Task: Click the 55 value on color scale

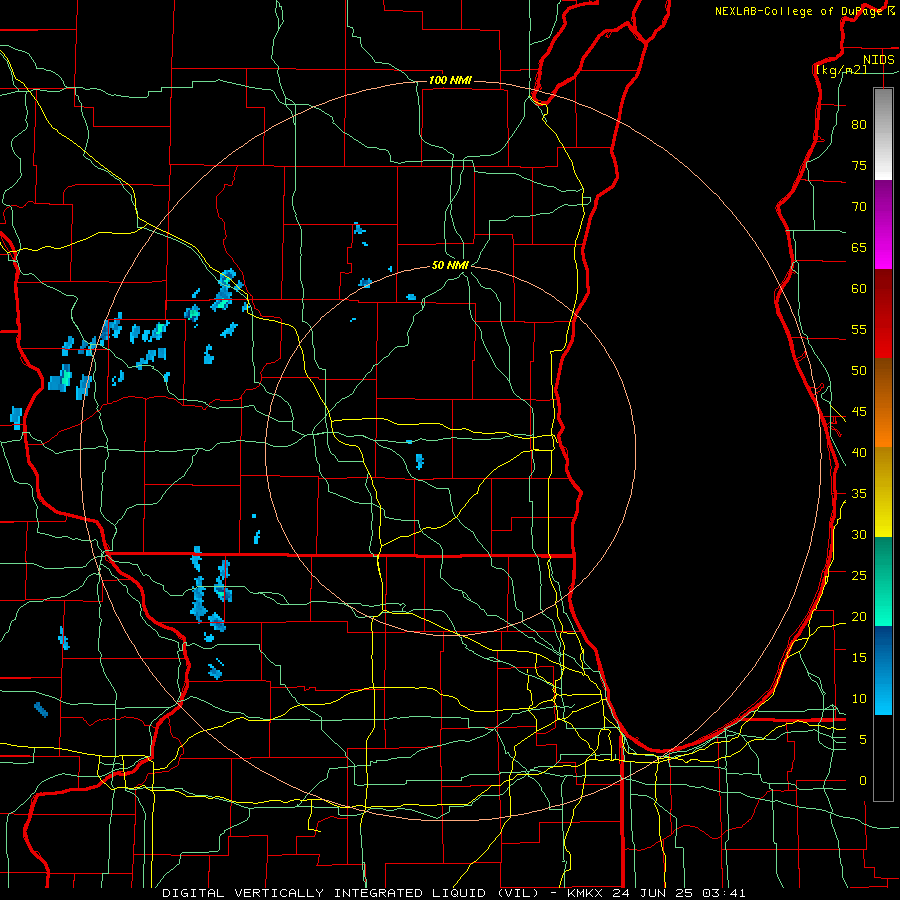Action: tap(859, 330)
